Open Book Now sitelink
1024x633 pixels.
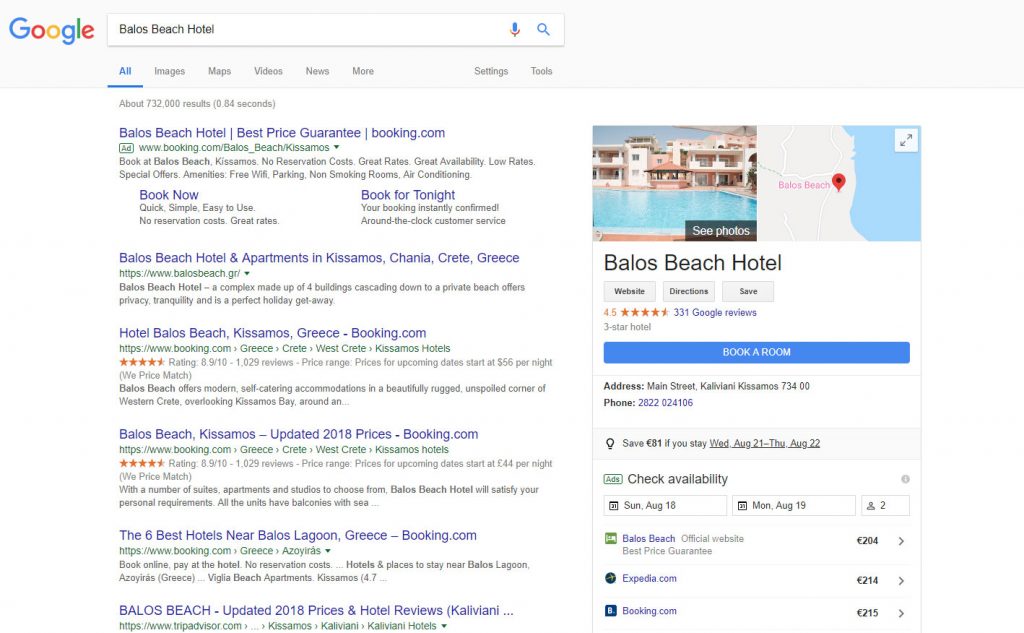point(168,195)
